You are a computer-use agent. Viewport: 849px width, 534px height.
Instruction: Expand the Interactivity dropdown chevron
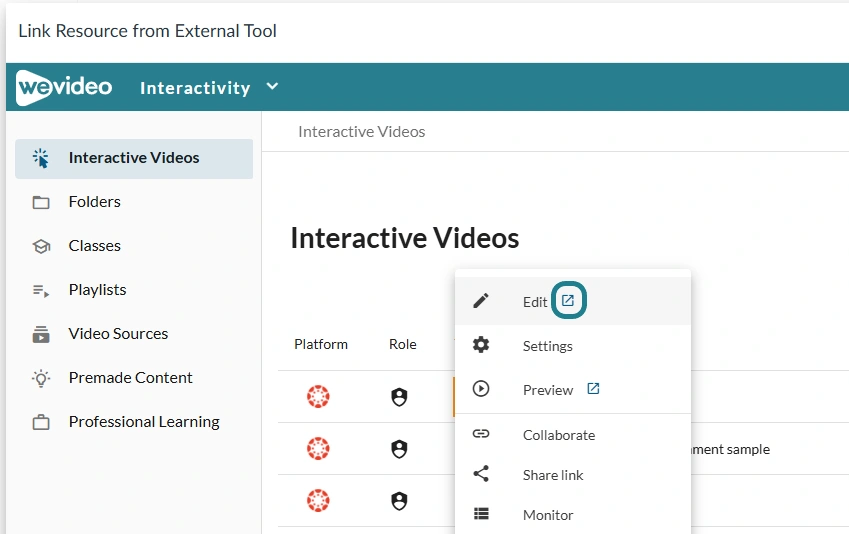tap(272, 86)
